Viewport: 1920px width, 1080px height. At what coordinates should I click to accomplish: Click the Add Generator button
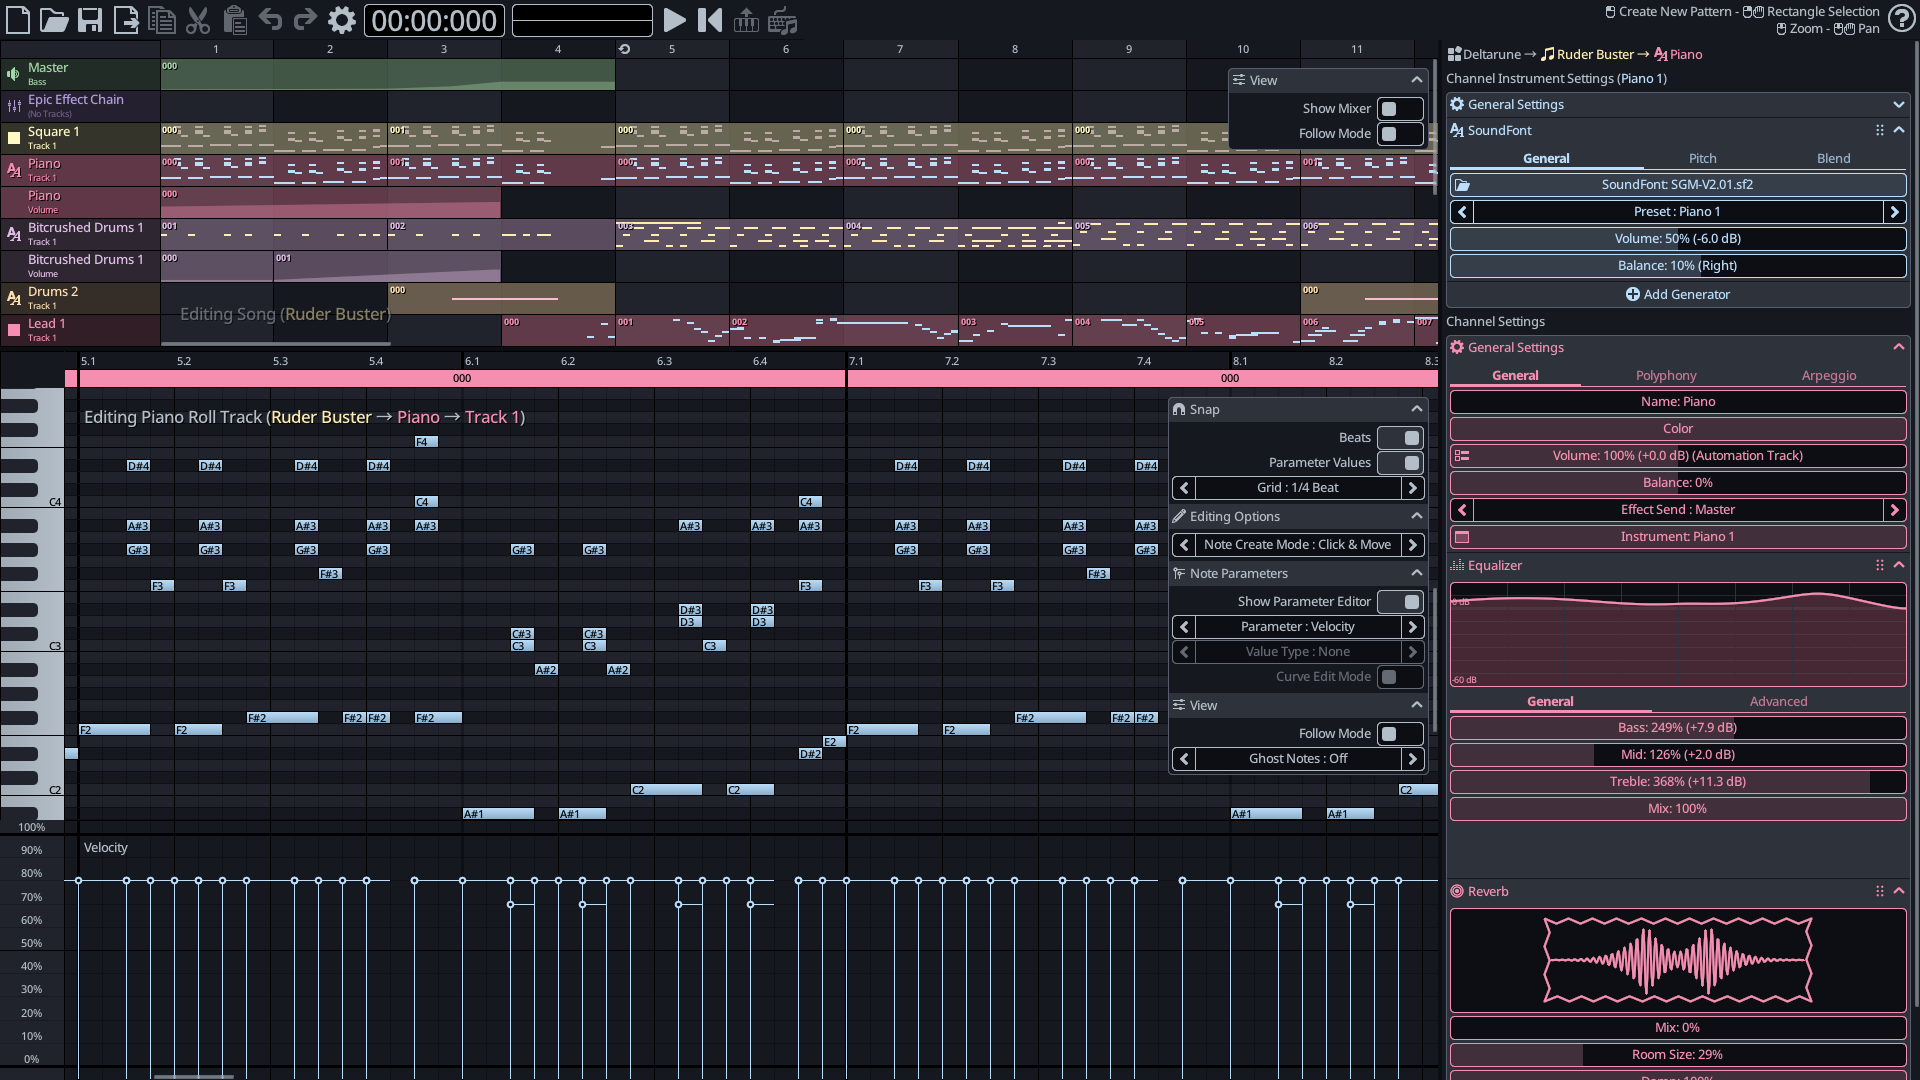click(1677, 294)
